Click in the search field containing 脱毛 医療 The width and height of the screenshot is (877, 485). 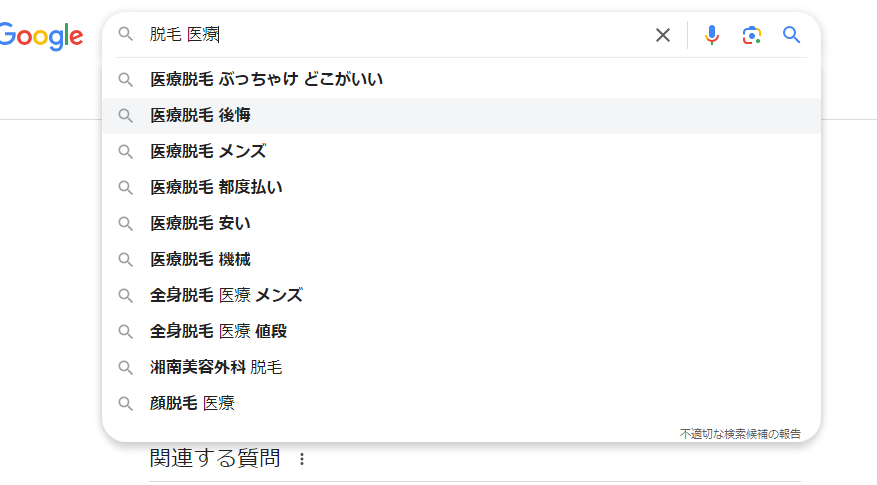(400, 35)
